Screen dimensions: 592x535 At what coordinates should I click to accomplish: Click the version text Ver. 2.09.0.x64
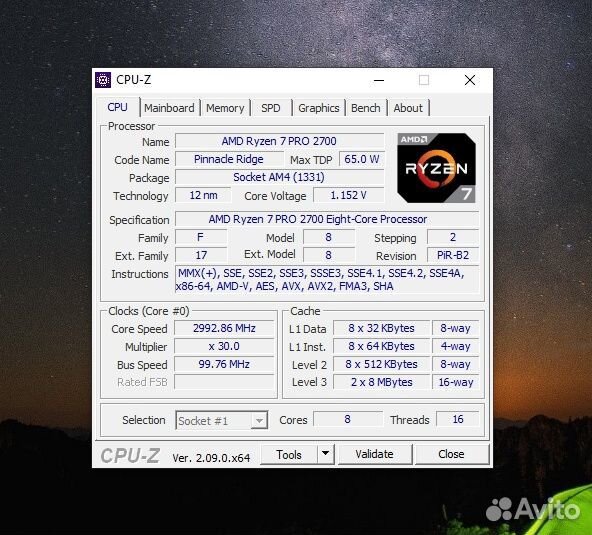pyautogui.click(x=211, y=458)
